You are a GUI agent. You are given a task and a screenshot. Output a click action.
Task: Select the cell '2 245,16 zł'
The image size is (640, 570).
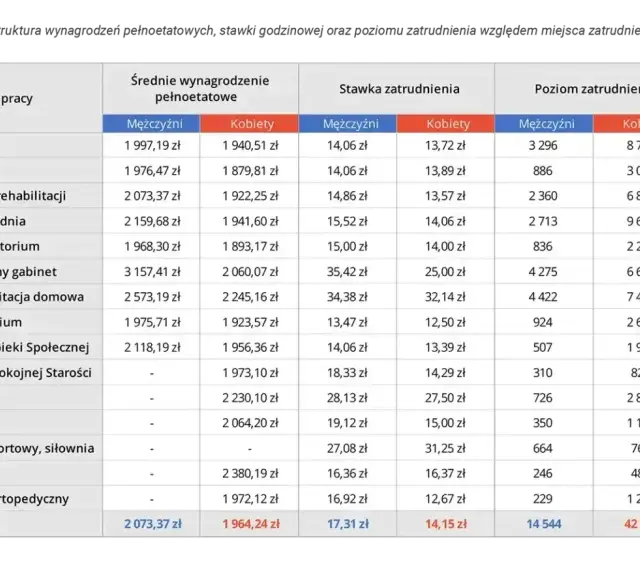250,297
